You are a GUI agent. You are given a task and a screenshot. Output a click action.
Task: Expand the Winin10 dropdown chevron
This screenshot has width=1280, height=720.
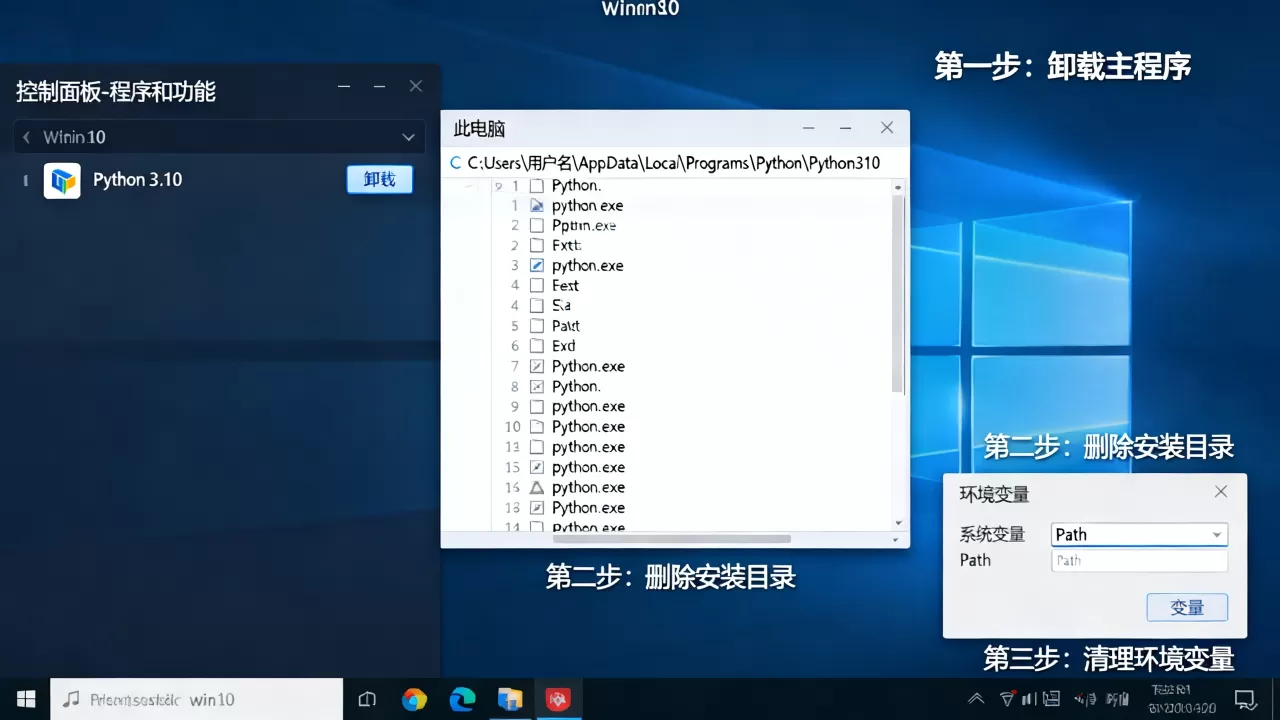click(x=408, y=137)
